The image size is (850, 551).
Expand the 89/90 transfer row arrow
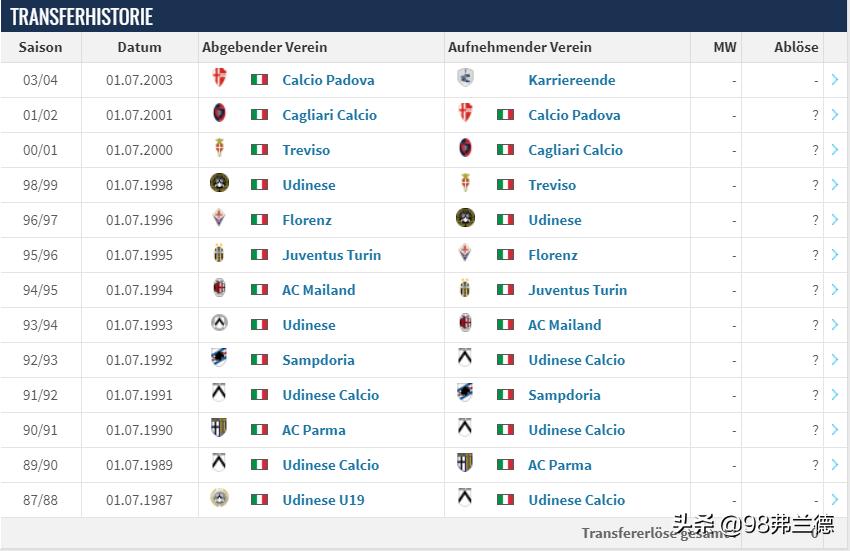pos(835,465)
